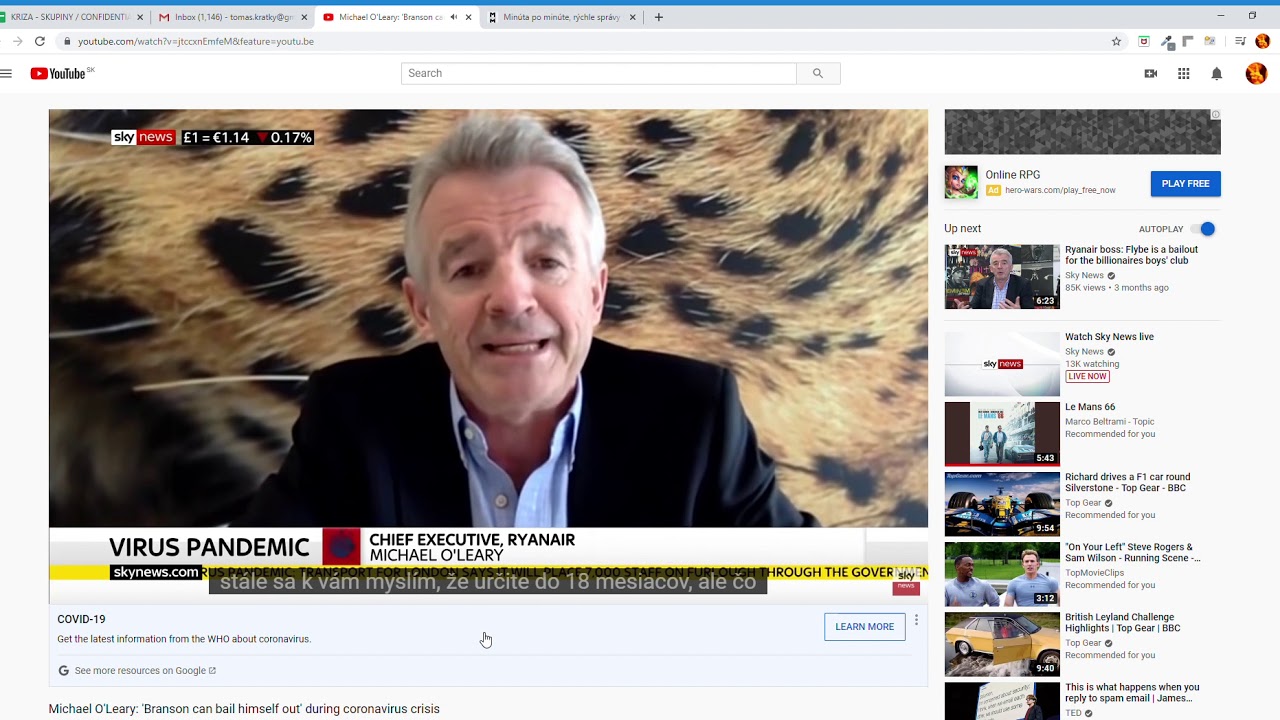Click the Le Mans 66 thumbnail
1280x720 pixels.
tap(1002, 434)
